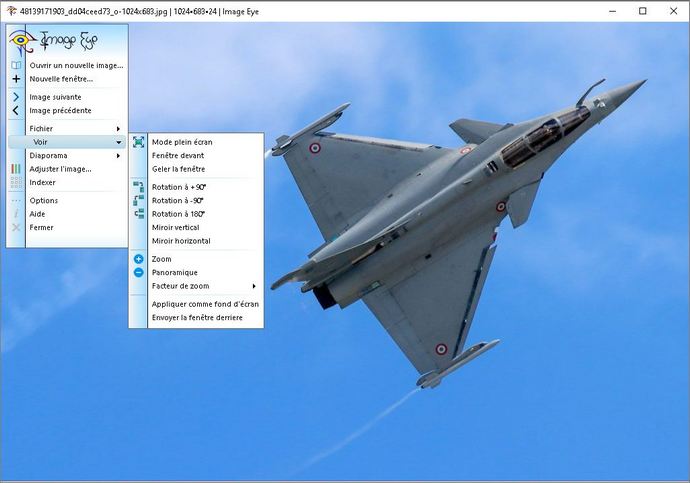Open Aide menu entry
Screen dimensions: 690x483
pos(37,214)
